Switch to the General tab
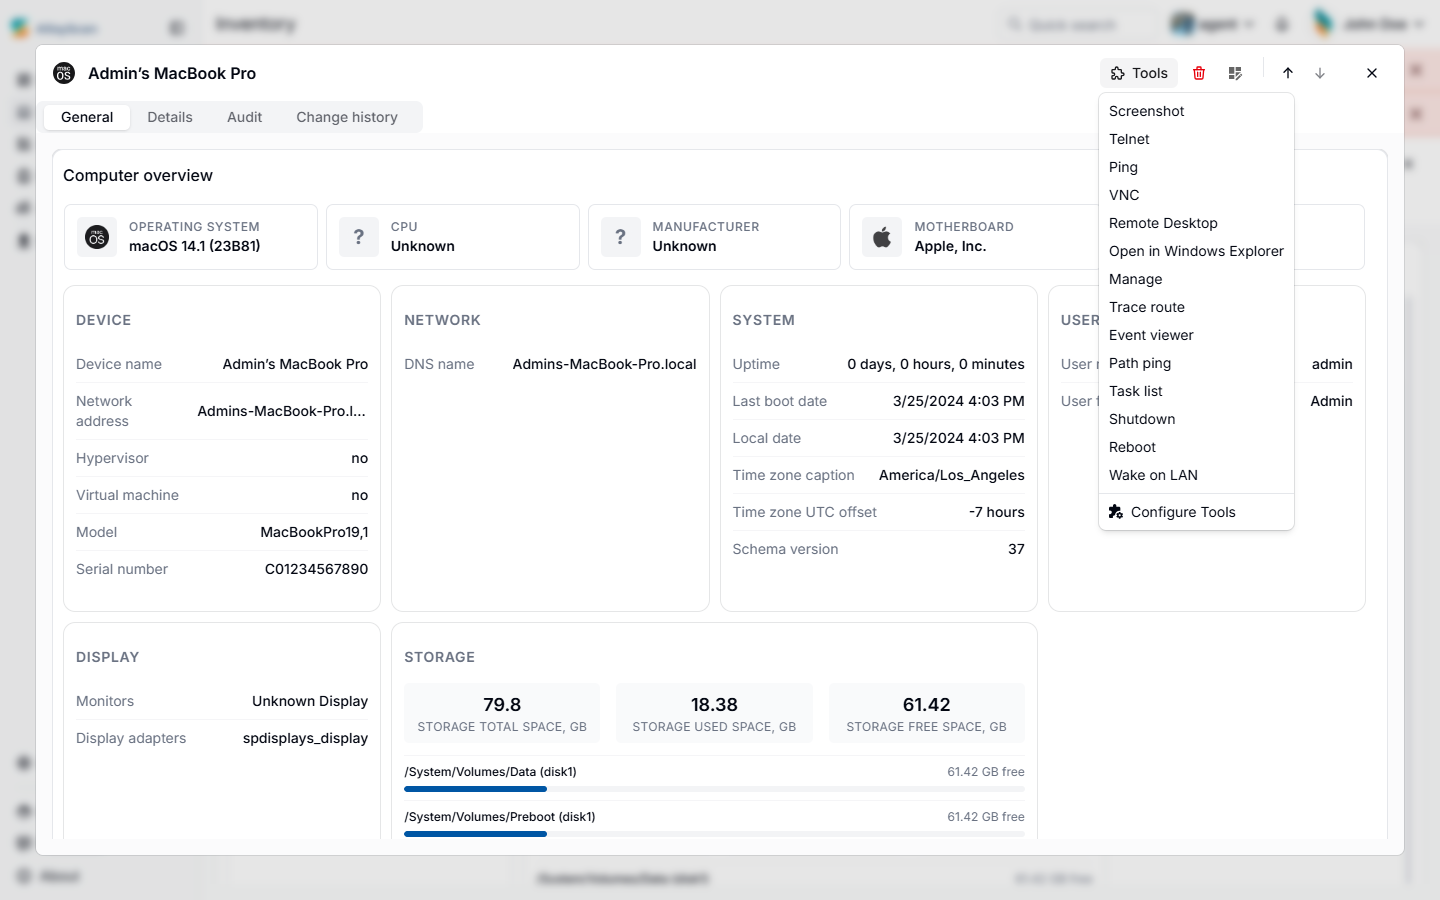This screenshot has height=900, width=1440. coord(87,117)
